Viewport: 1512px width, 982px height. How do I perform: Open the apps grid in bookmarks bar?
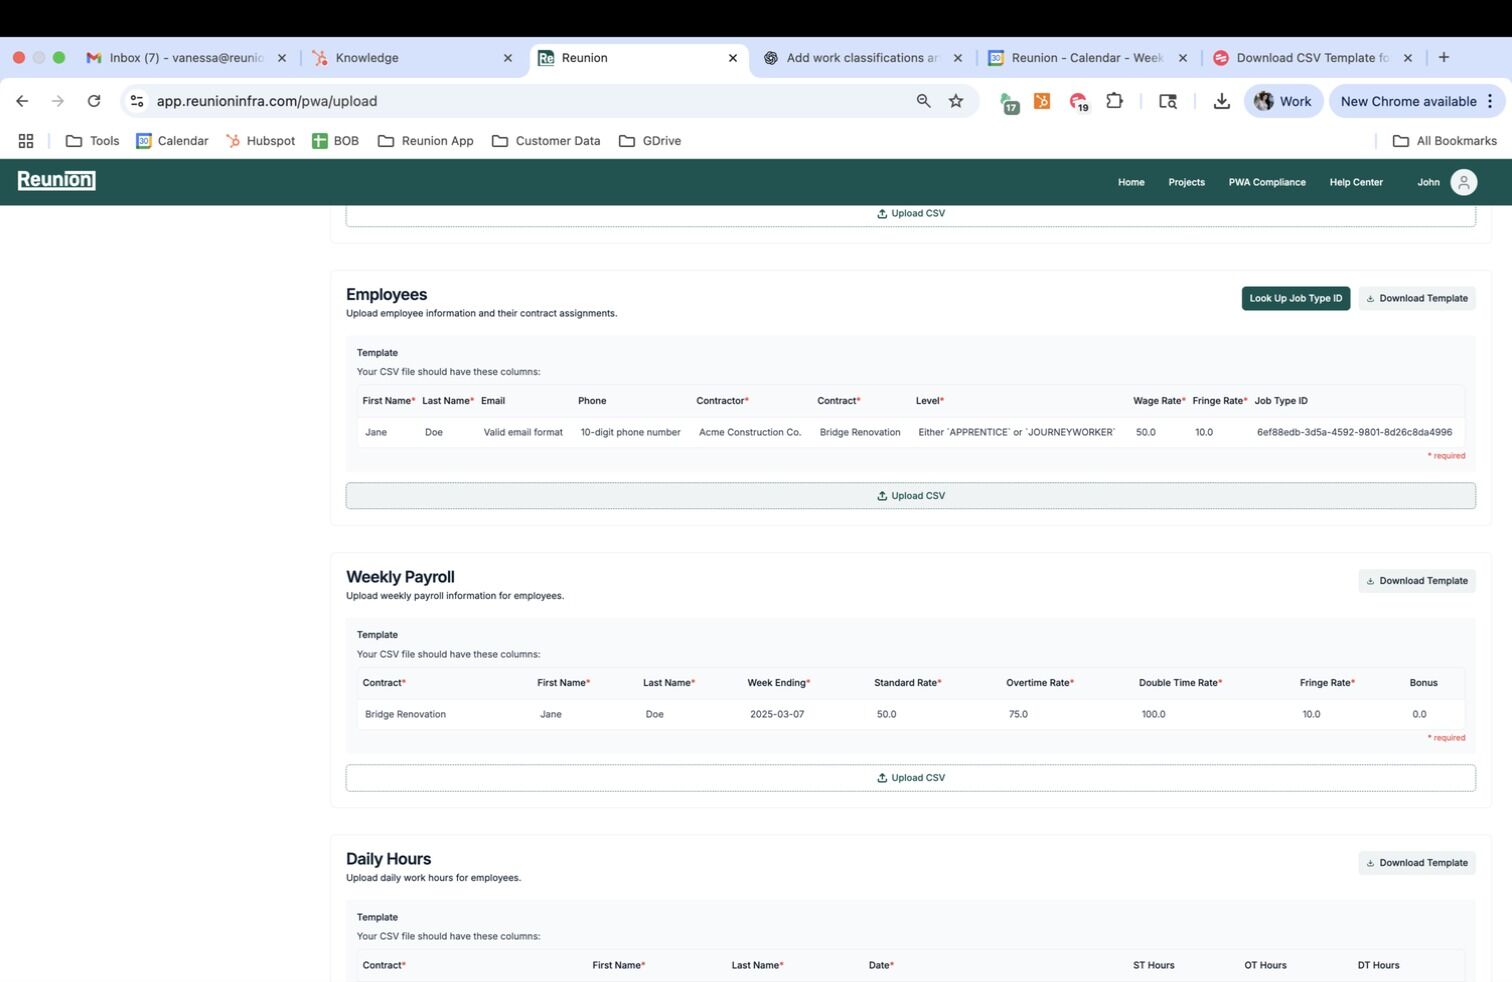click(26, 141)
